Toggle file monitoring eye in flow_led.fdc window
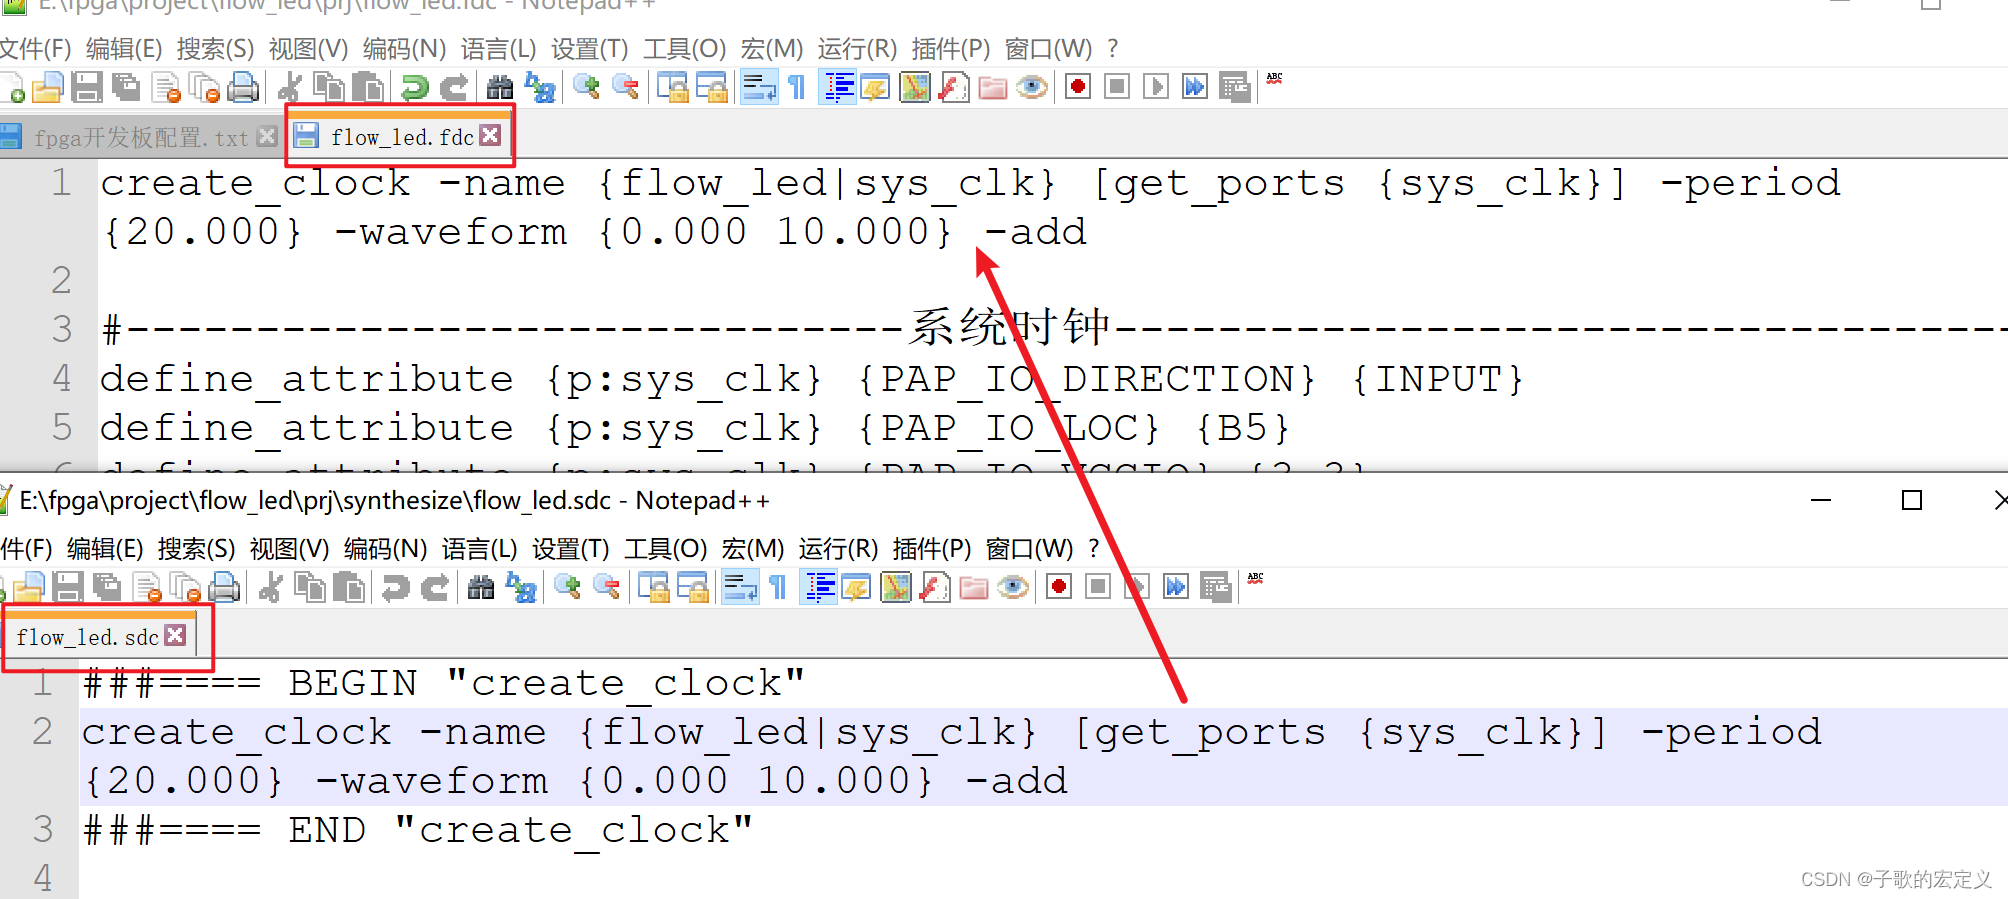 [1032, 88]
